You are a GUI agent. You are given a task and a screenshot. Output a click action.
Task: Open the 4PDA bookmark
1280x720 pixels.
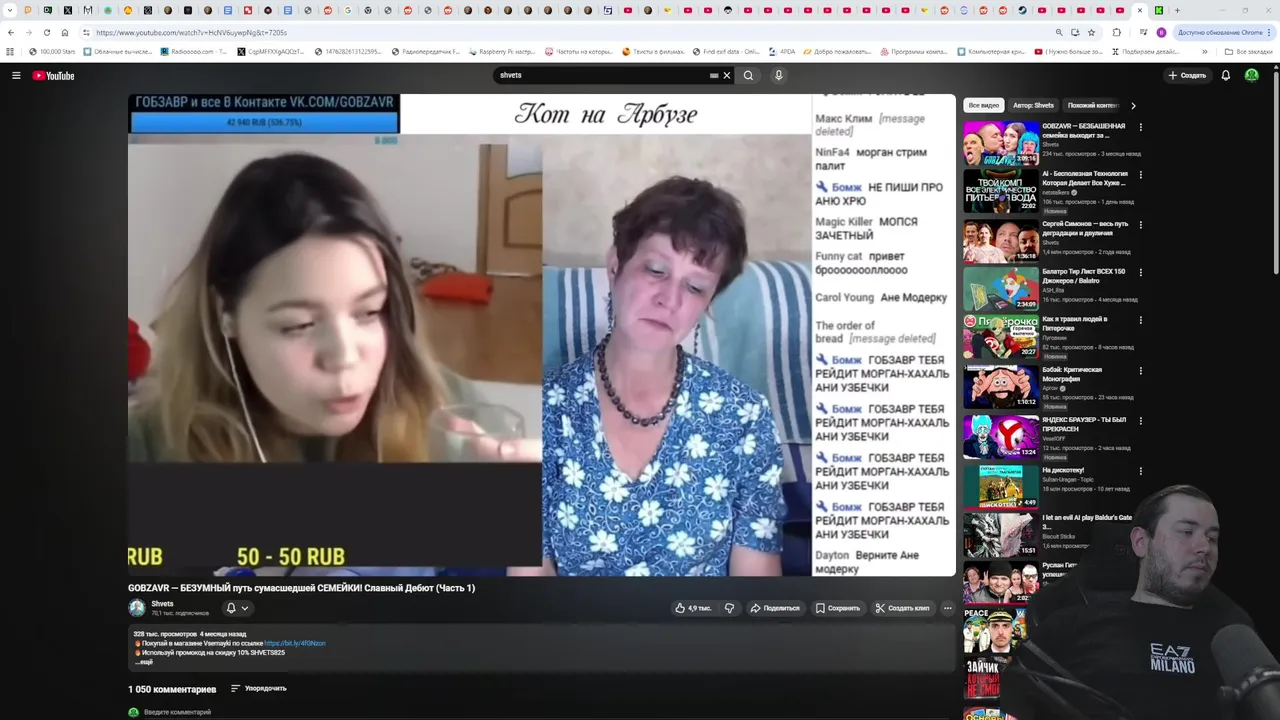click(782, 51)
